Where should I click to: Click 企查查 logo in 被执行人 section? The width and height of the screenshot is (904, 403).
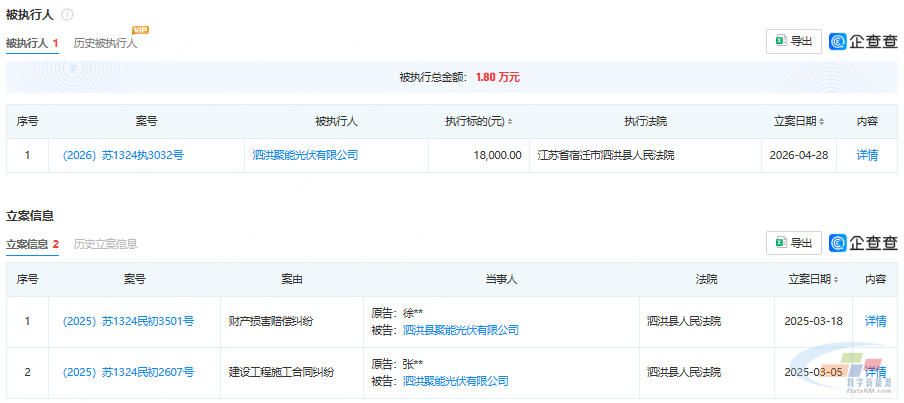[x=863, y=42]
